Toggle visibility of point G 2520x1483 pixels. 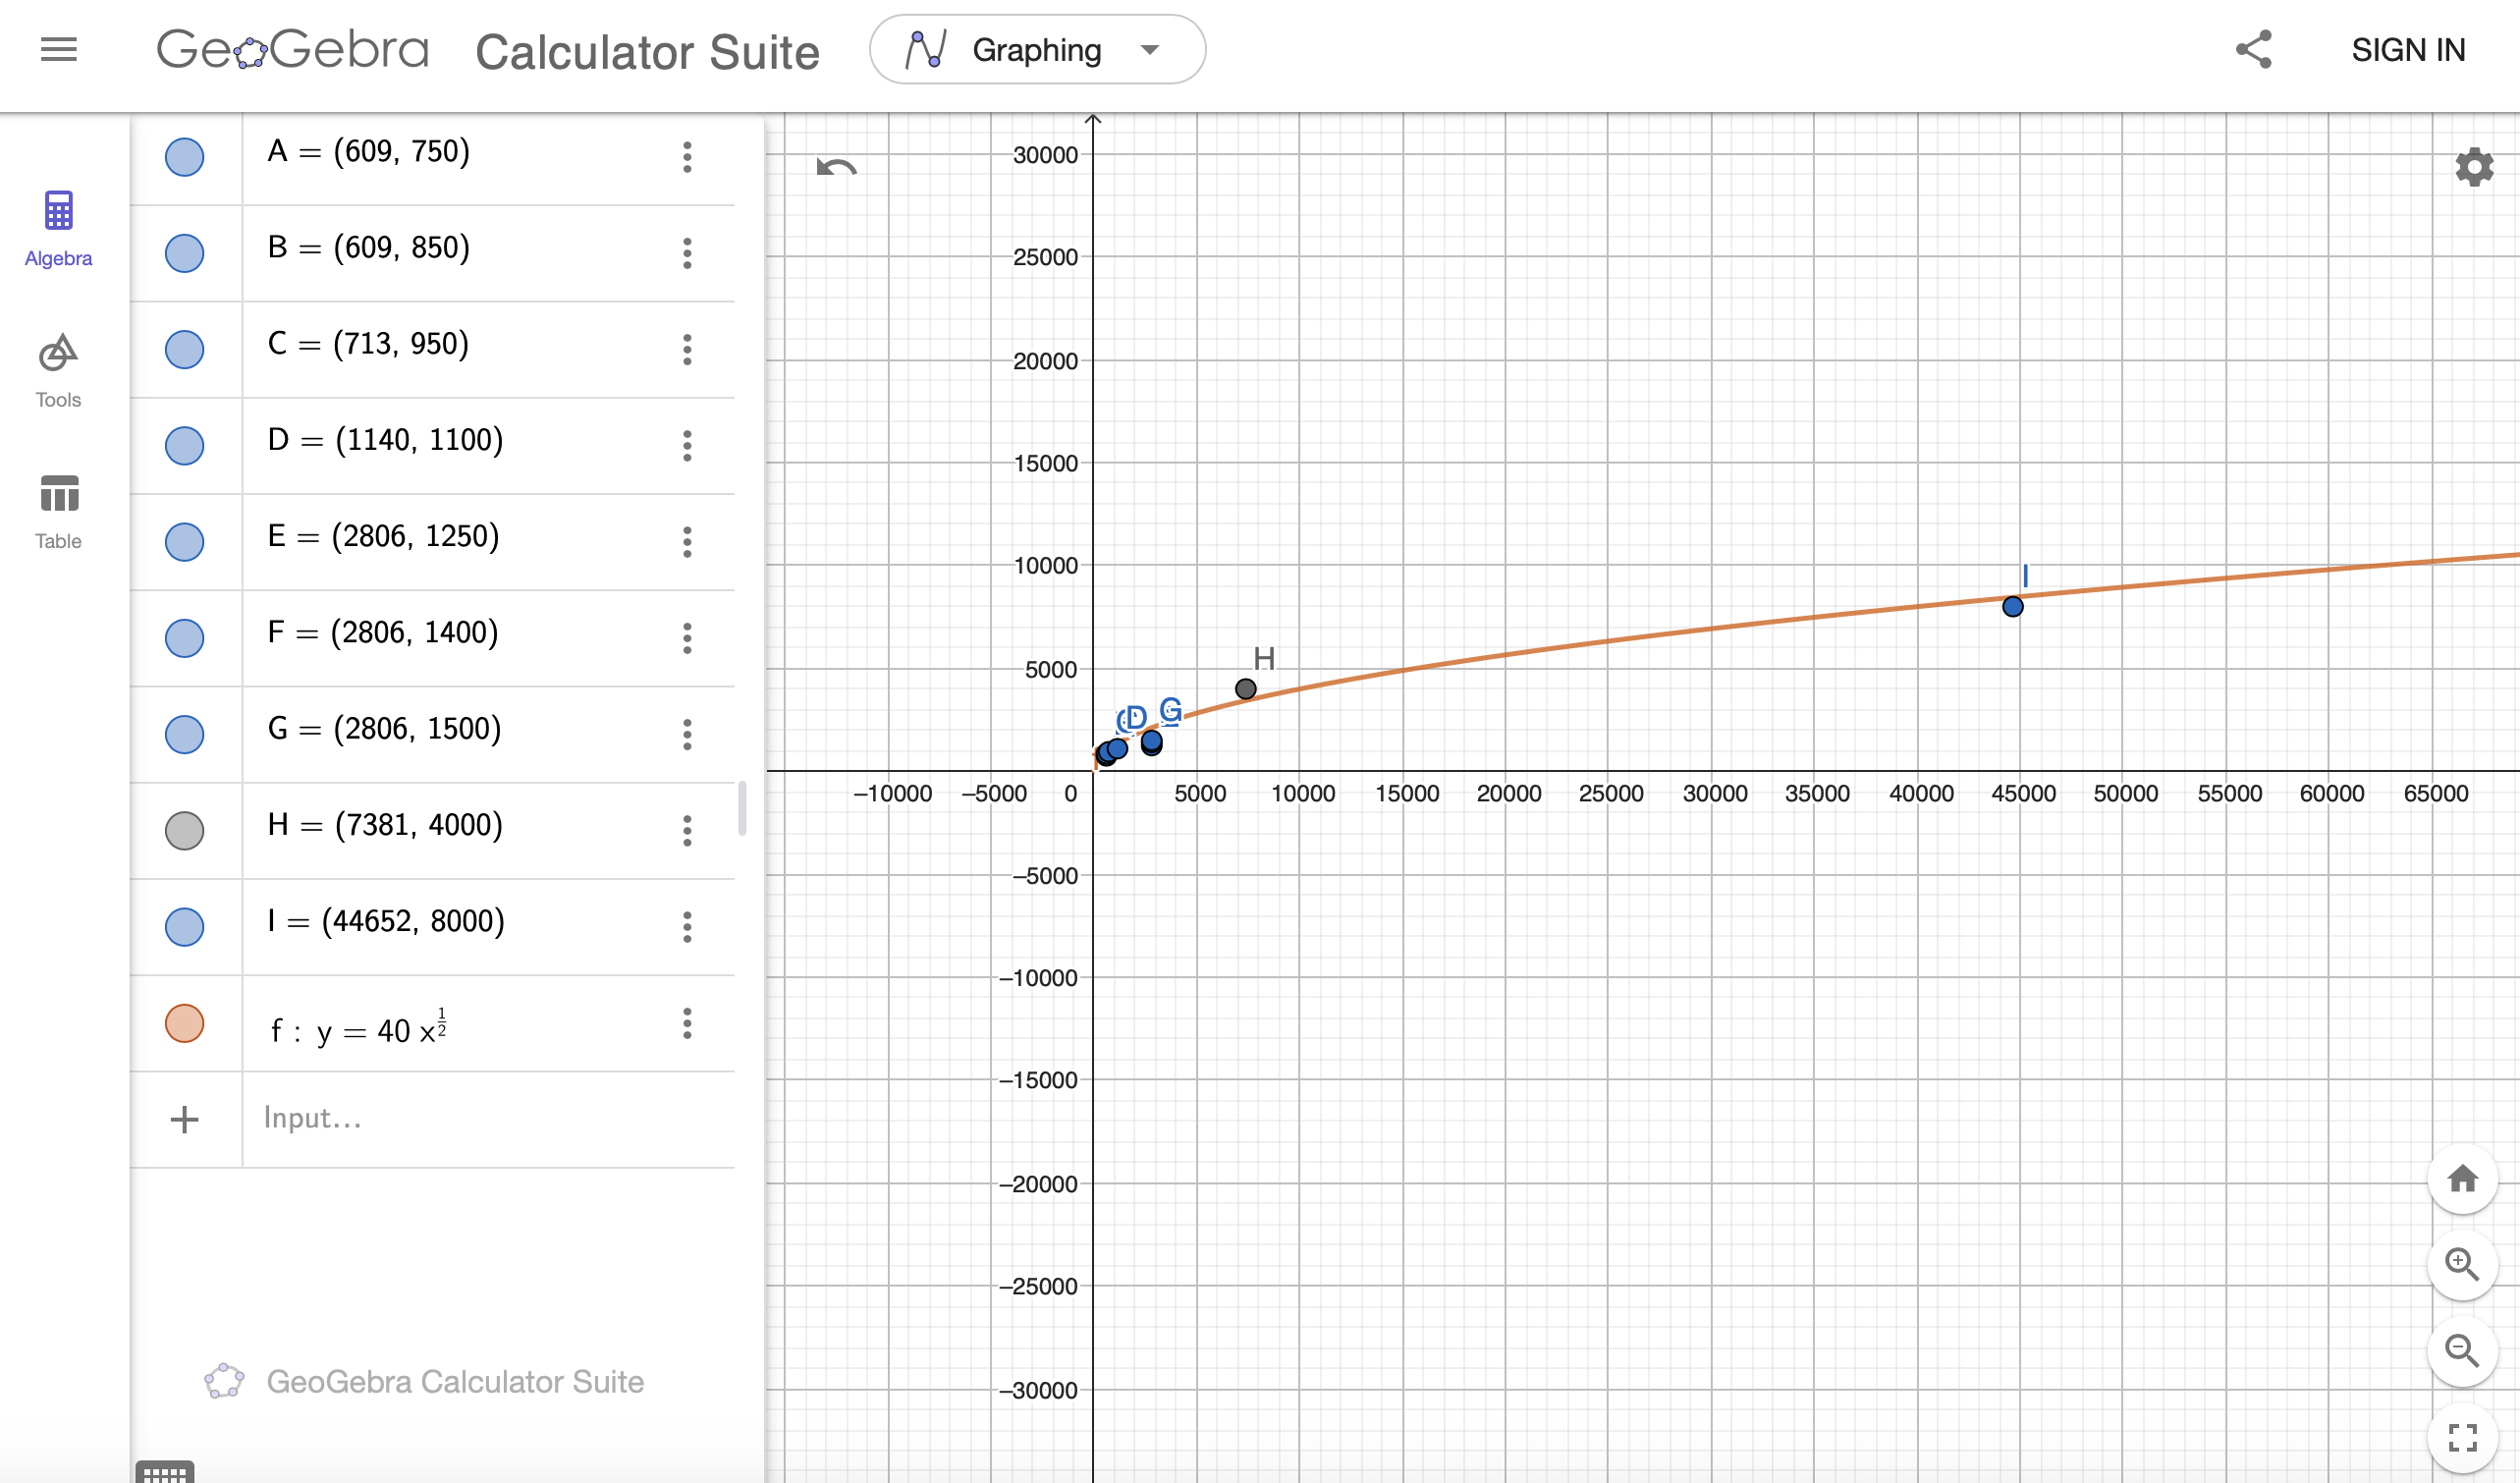point(184,734)
